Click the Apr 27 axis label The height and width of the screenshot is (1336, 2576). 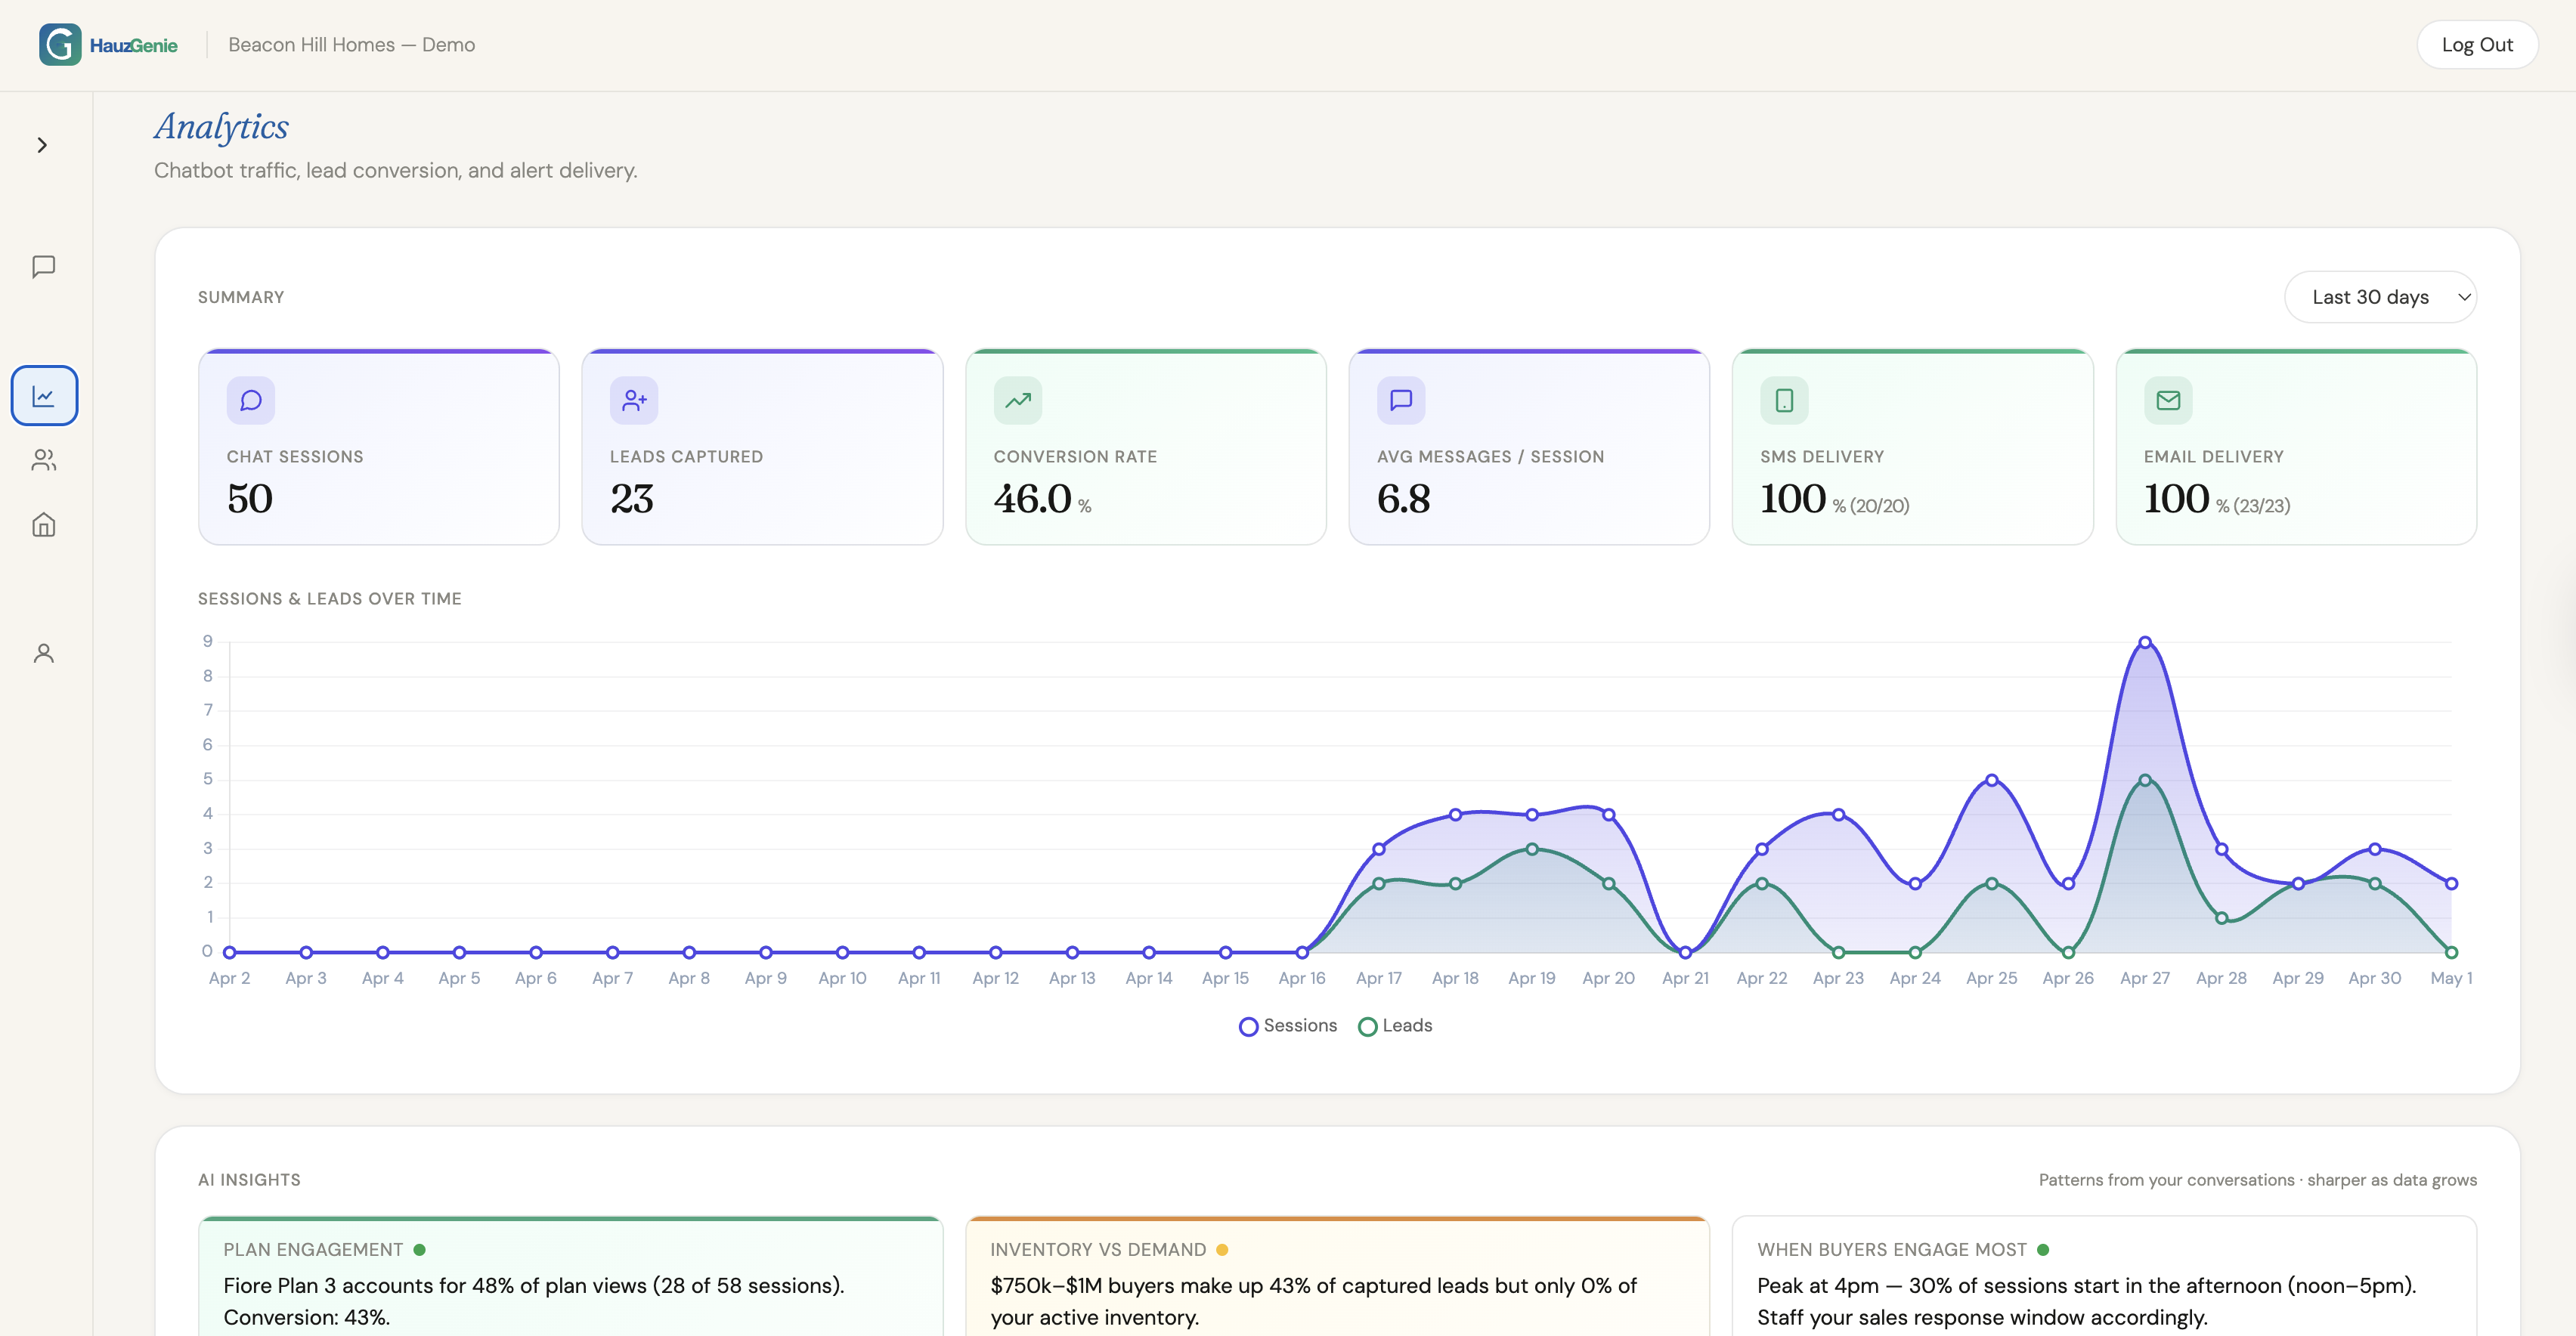click(x=2145, y=978)
